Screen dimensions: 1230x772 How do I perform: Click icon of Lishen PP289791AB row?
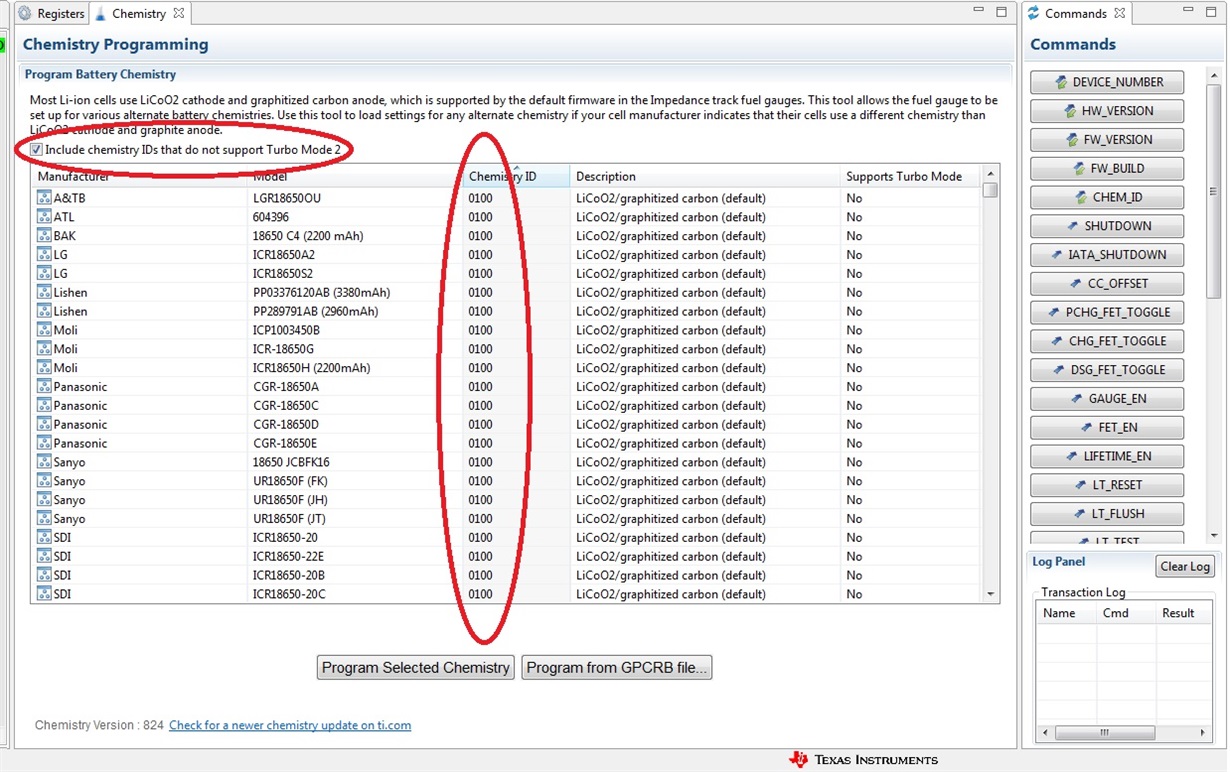point(44,311)
